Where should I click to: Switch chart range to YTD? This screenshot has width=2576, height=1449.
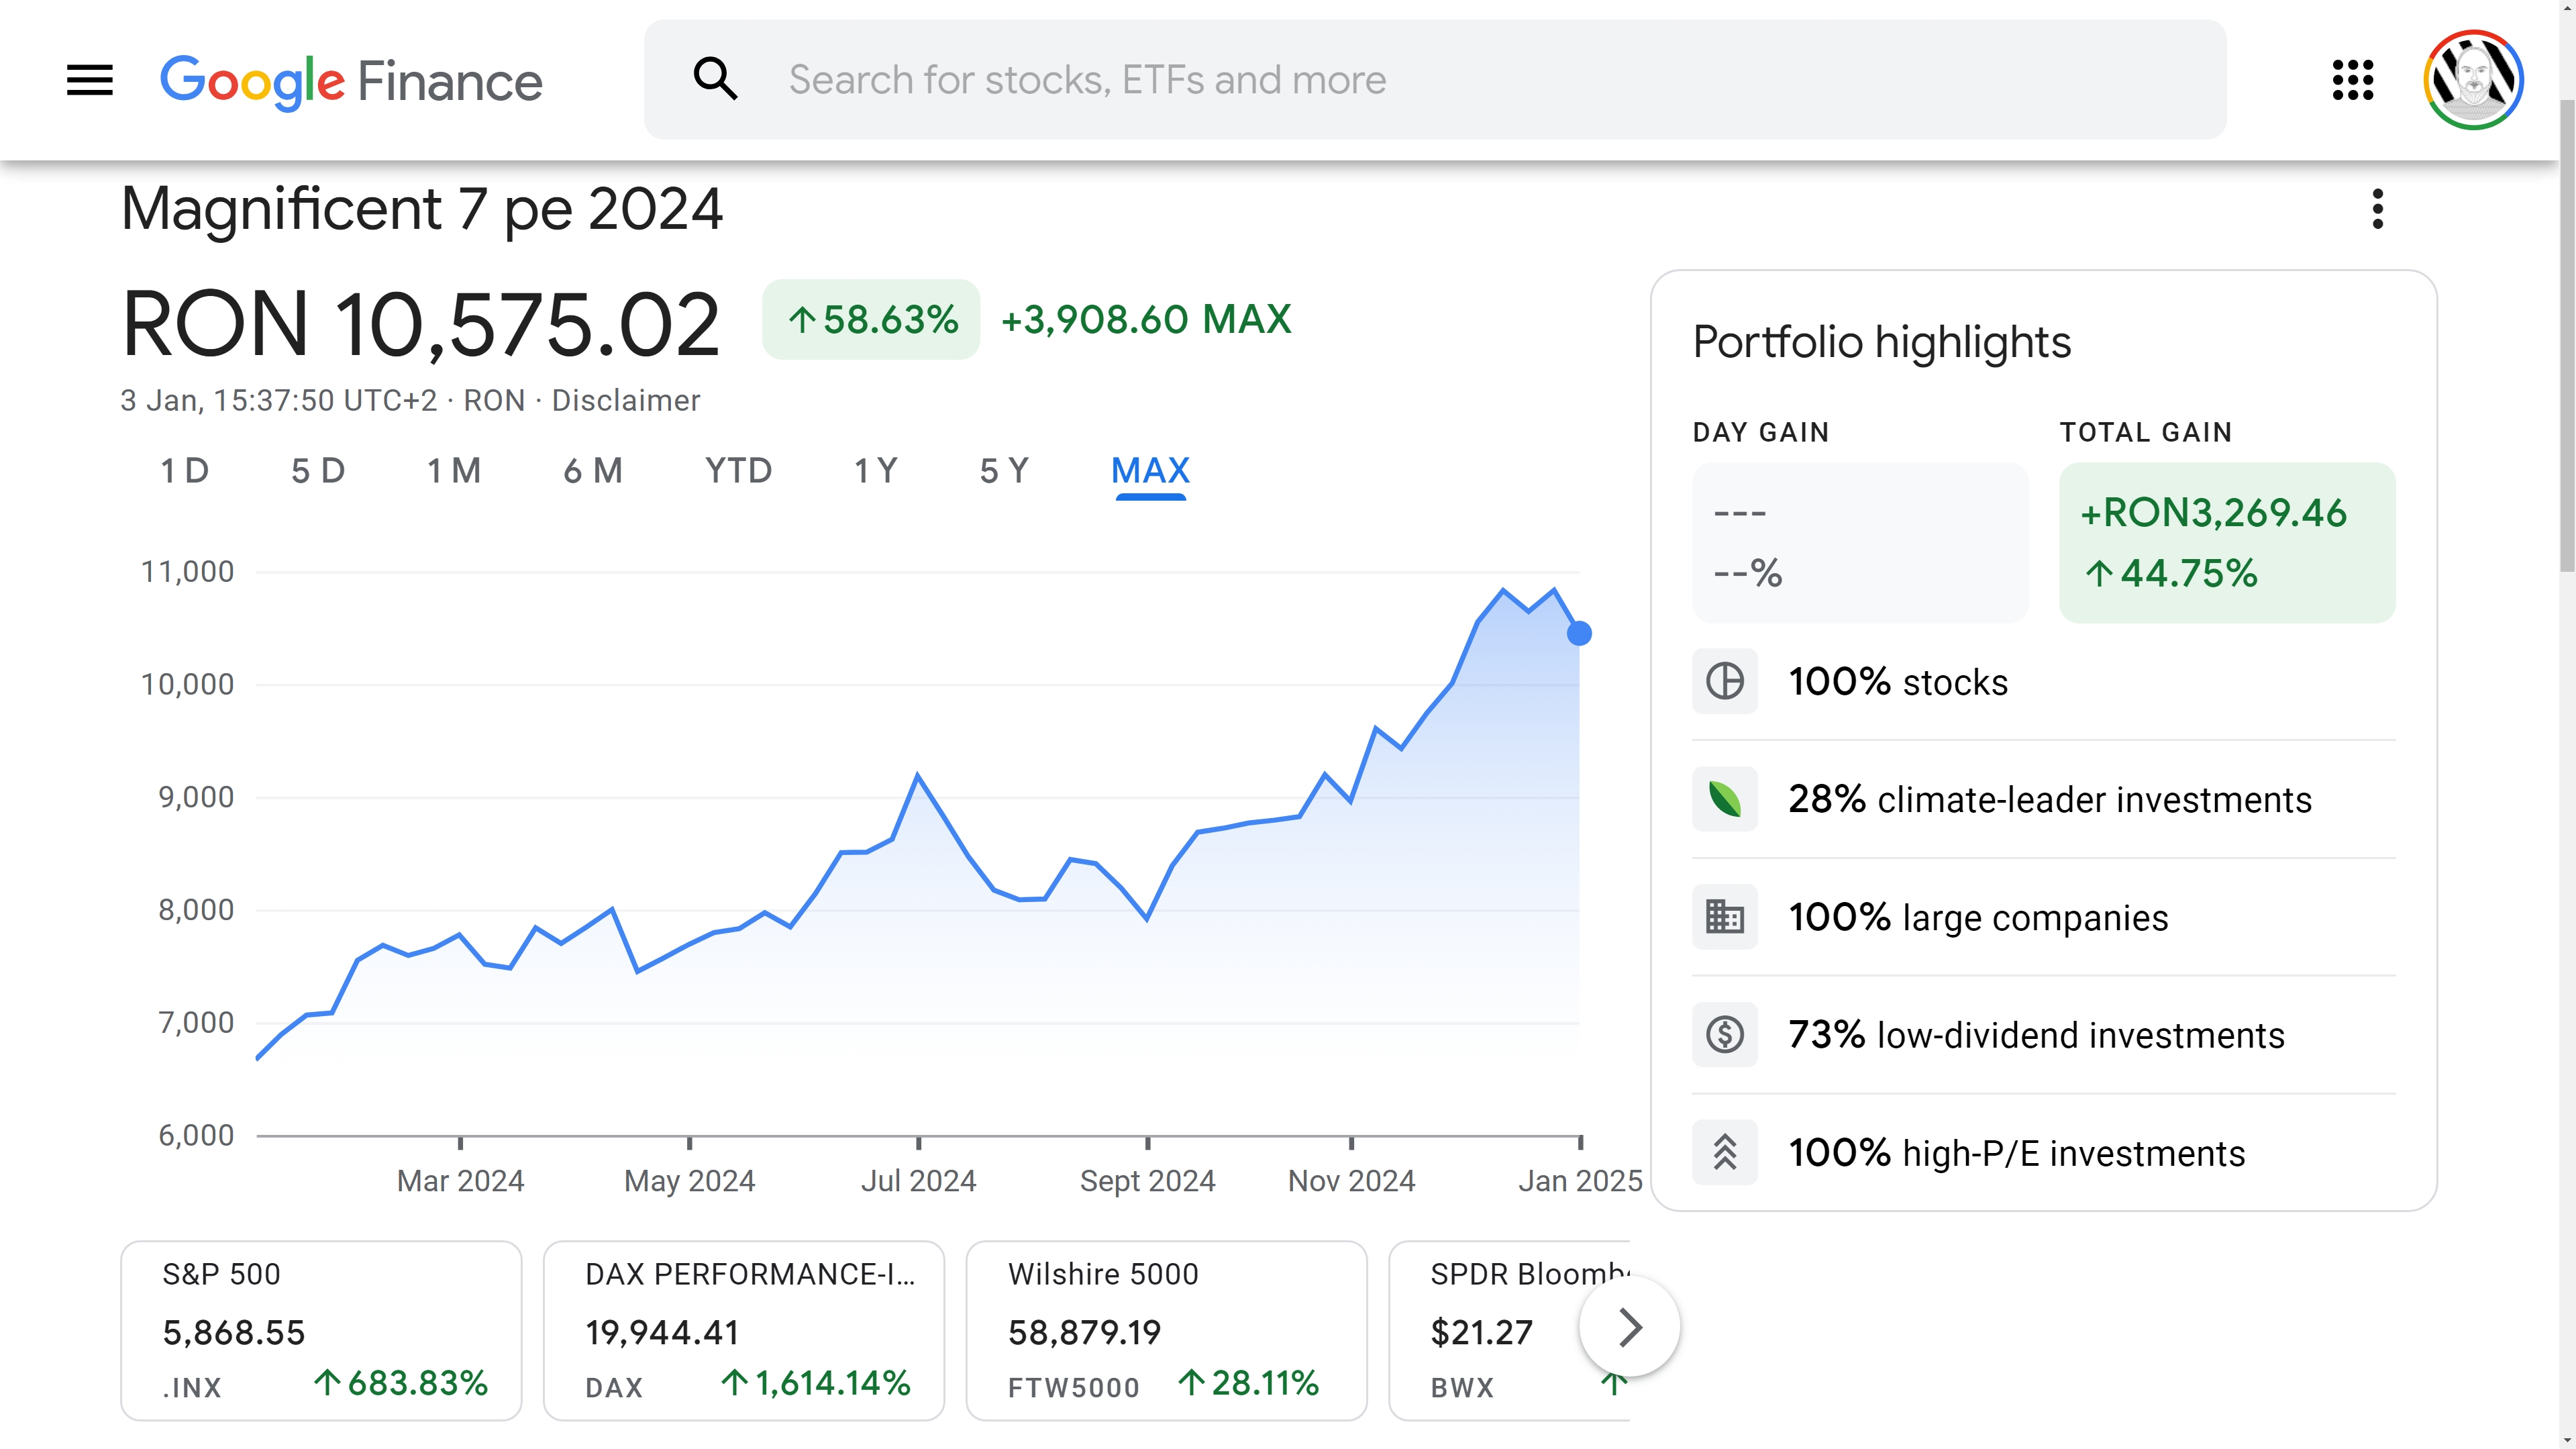point(738,470)
